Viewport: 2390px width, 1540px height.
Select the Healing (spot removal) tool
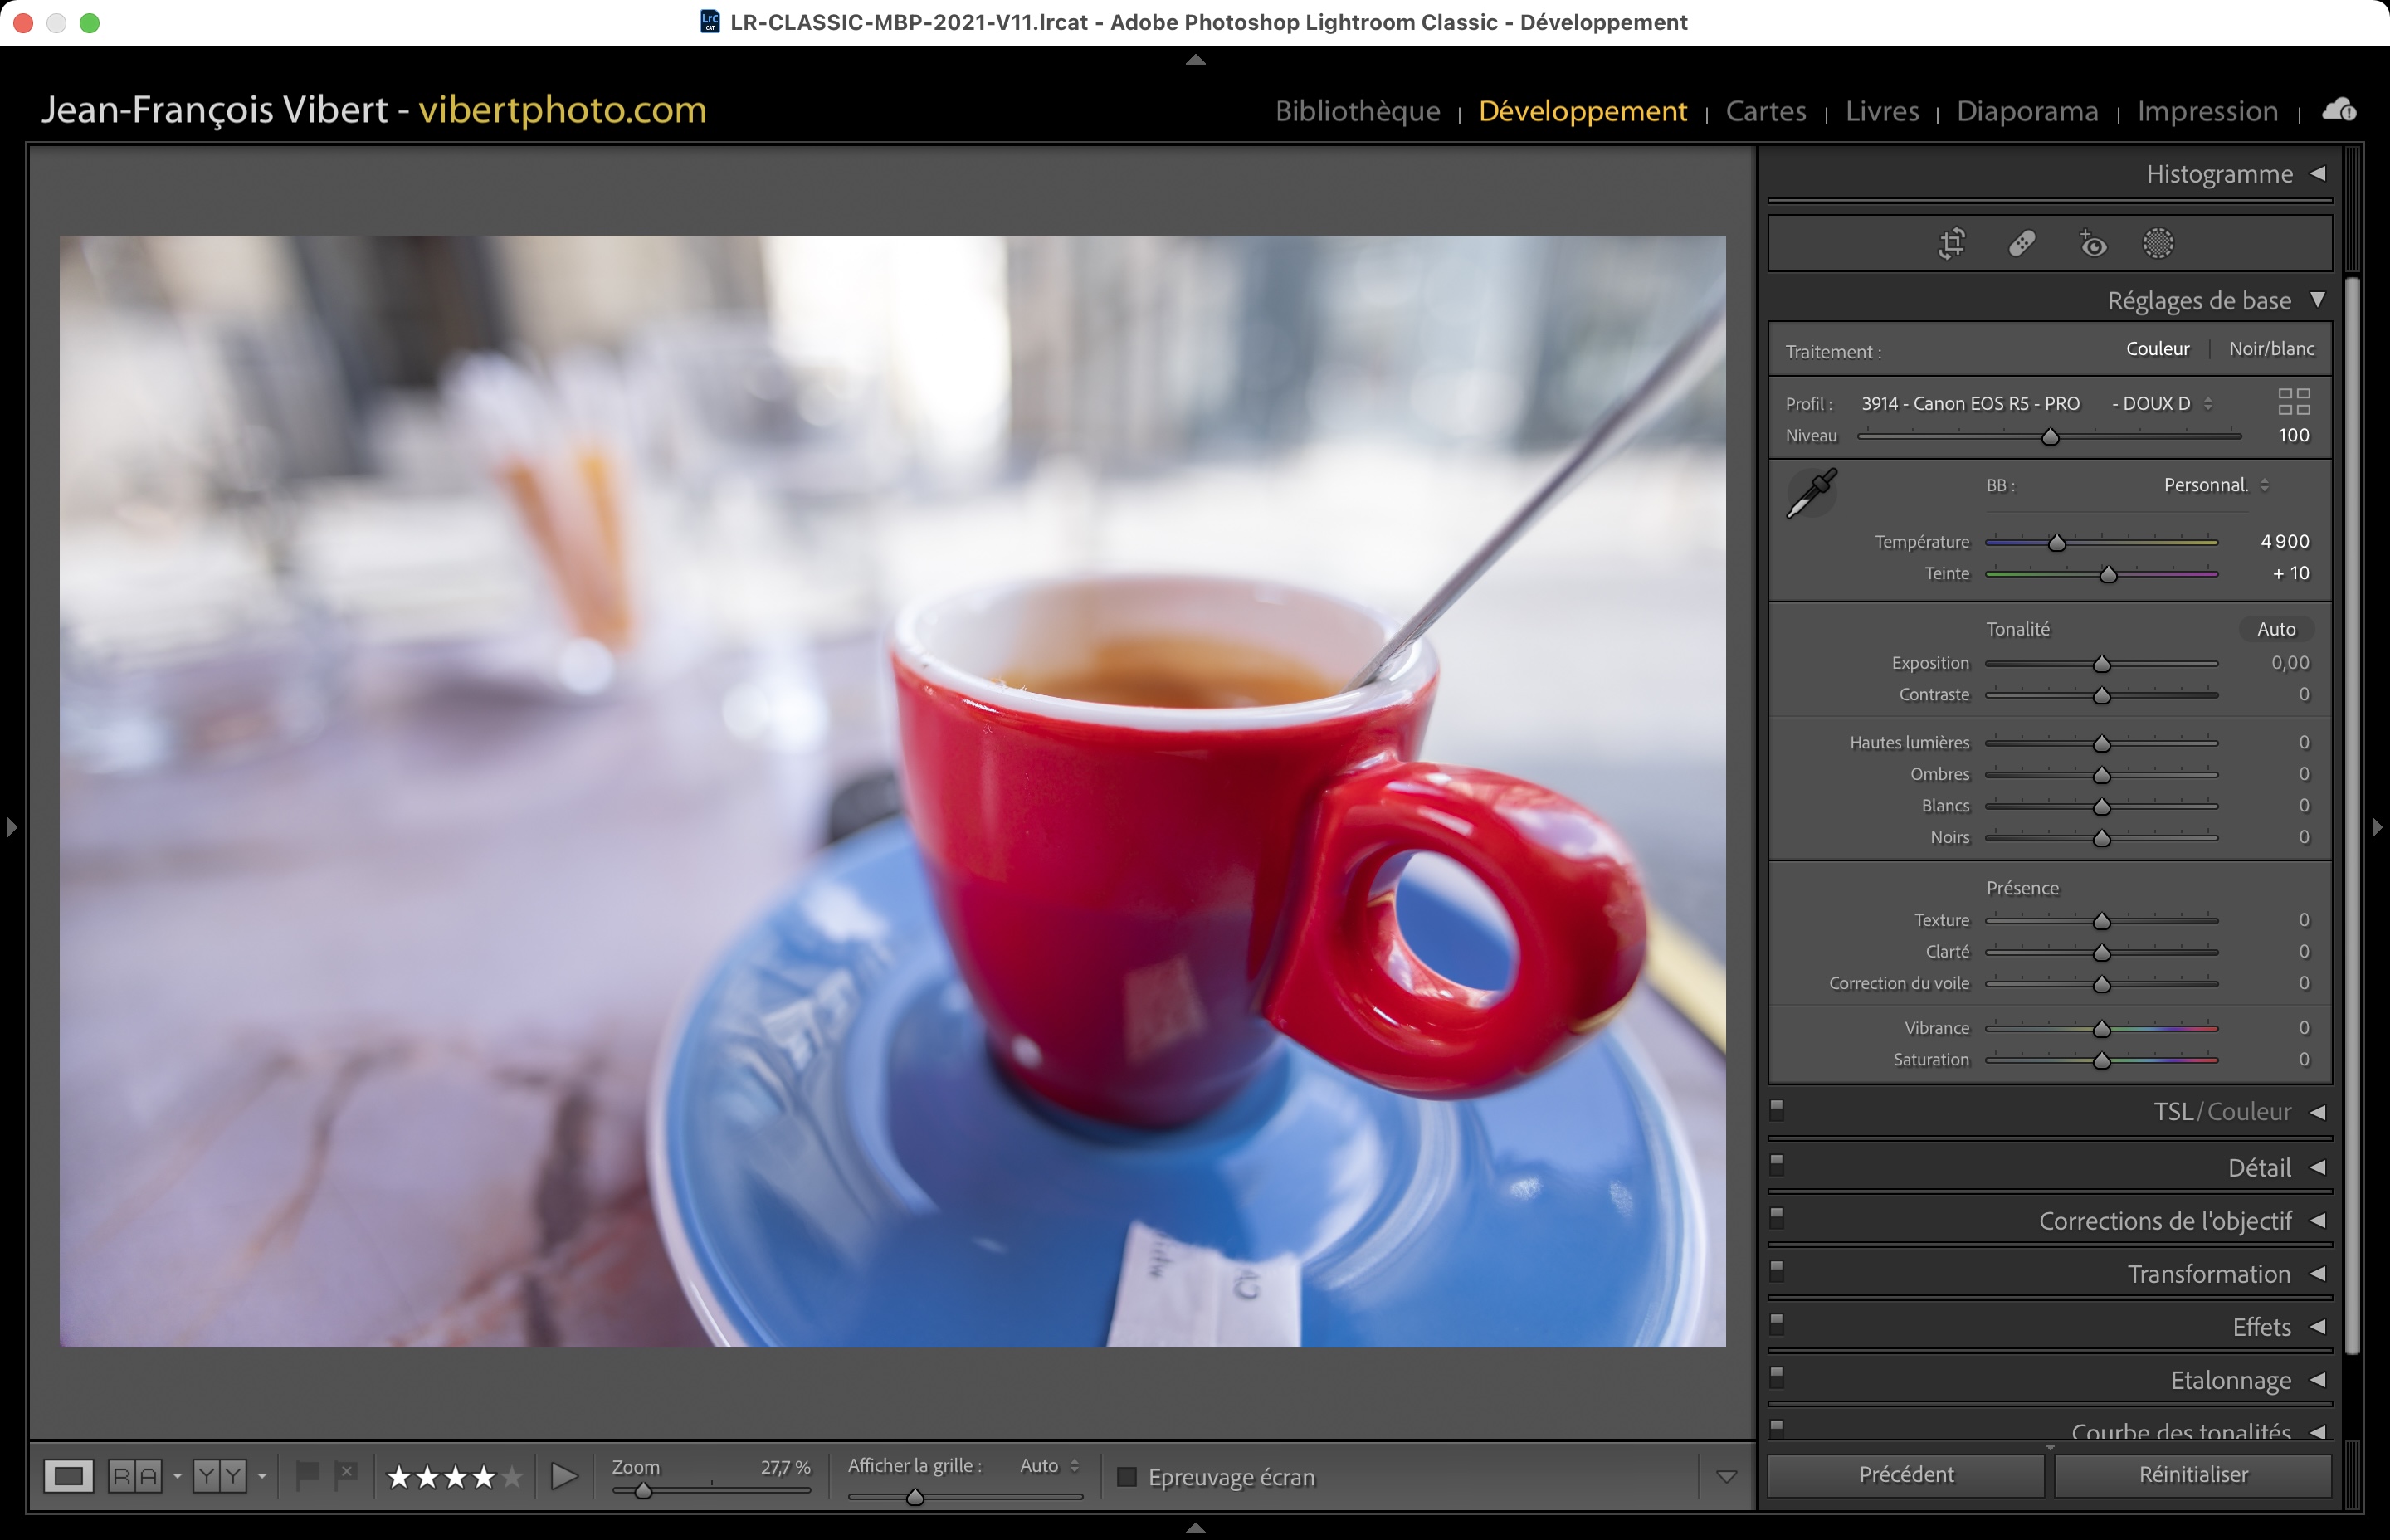pyautogui.click(x=2022, y=243)
